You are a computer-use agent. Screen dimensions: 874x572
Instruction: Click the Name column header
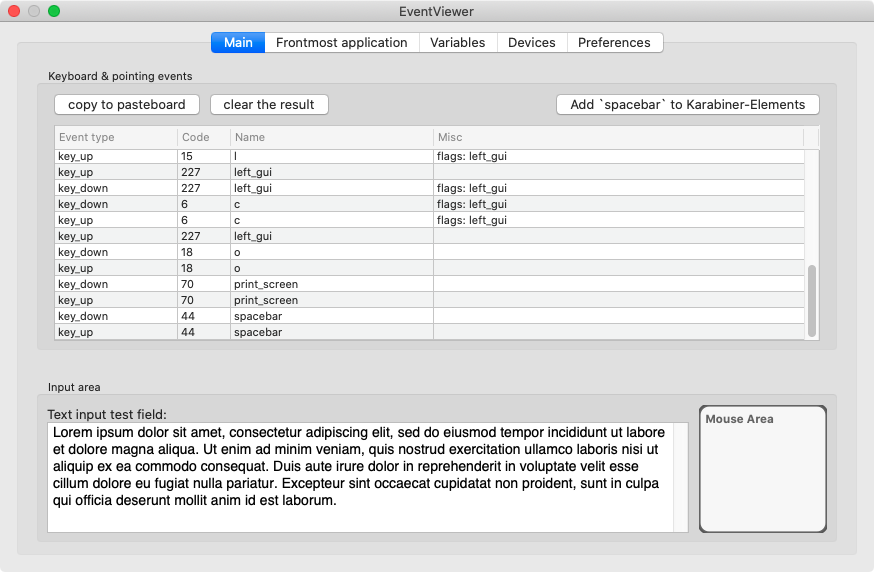click(x=330, y=137)
